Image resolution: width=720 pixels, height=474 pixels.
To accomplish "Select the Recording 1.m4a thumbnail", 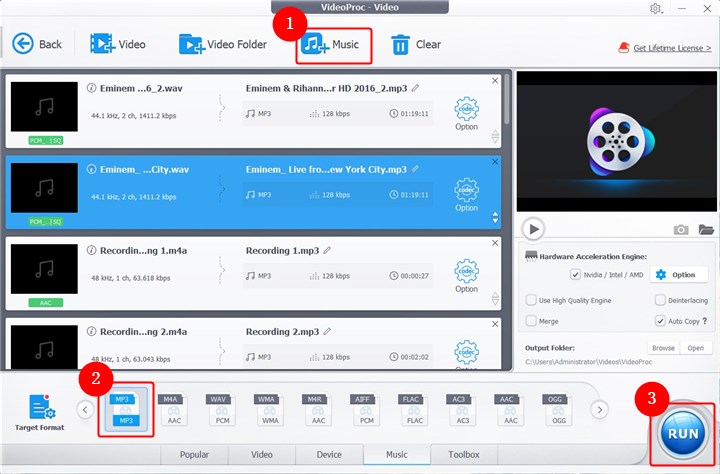I will pyautogui.click(x=44, y=269).
